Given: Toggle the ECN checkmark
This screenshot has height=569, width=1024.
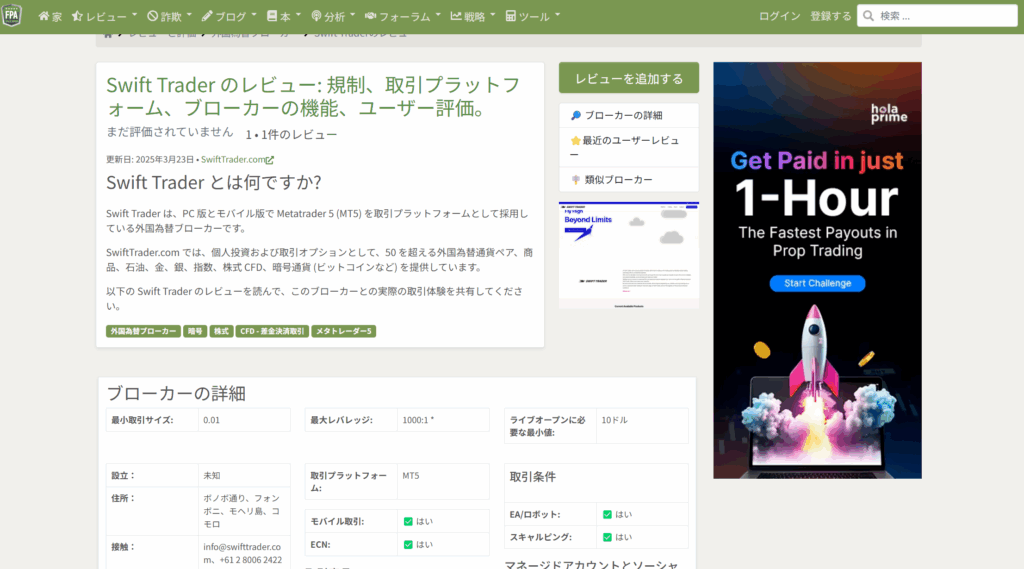Looking at the screenshot, I should point(408,544).
